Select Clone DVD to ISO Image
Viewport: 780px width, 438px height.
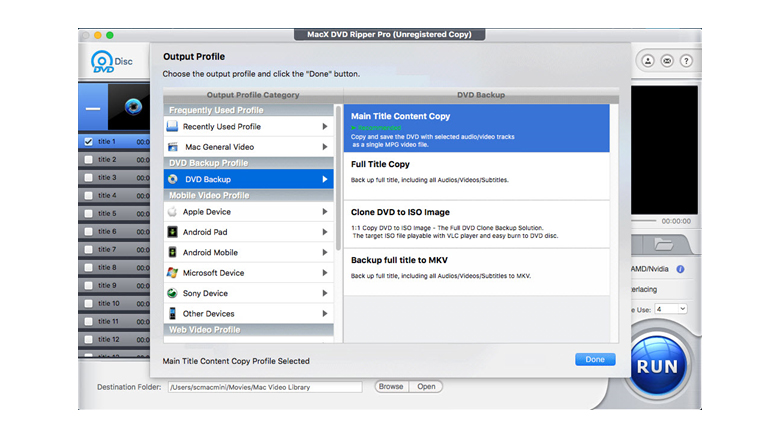coord(477,224)
